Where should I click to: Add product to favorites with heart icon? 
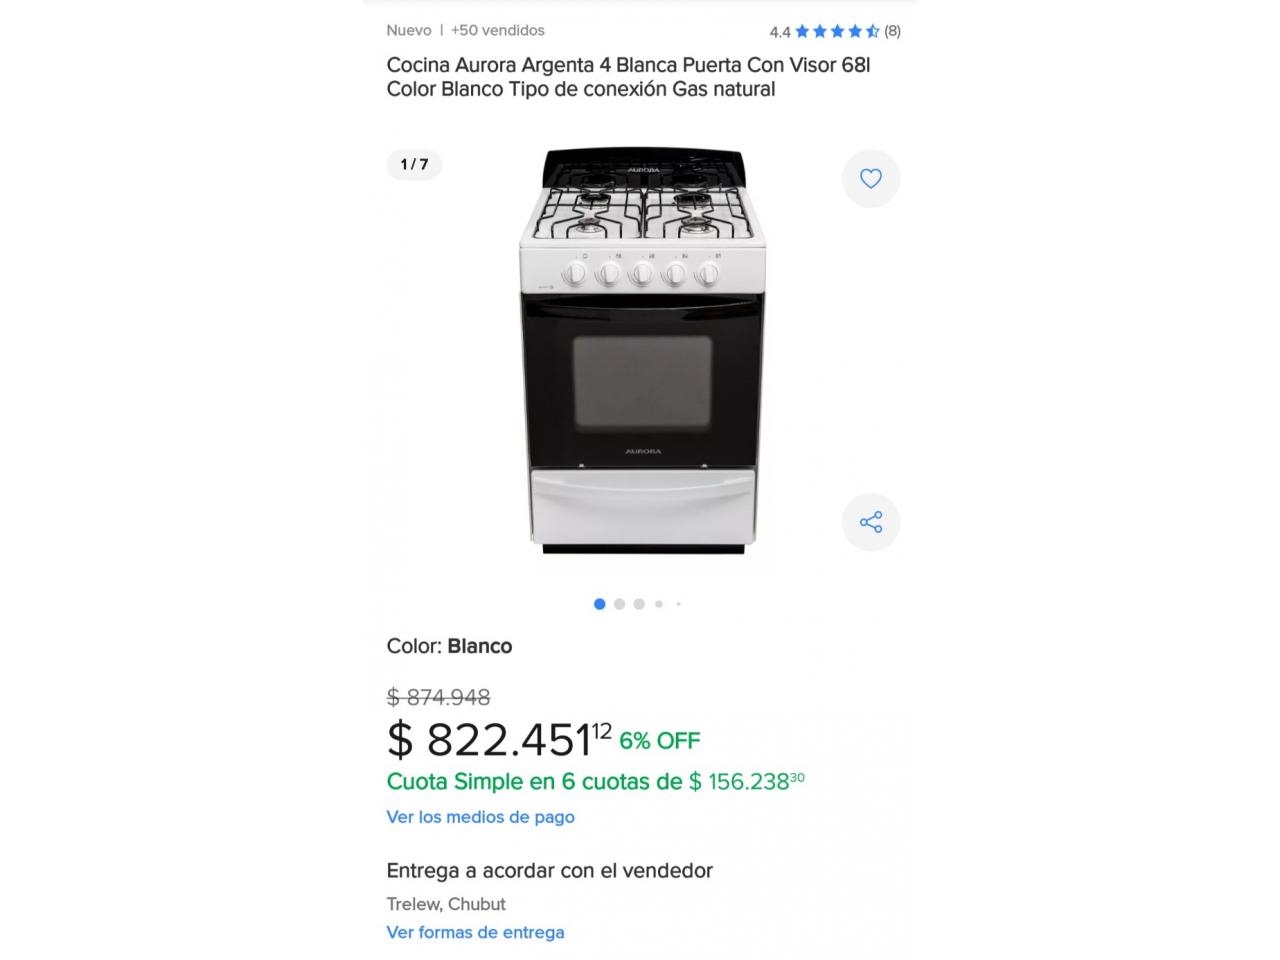[x=871, y=178]
